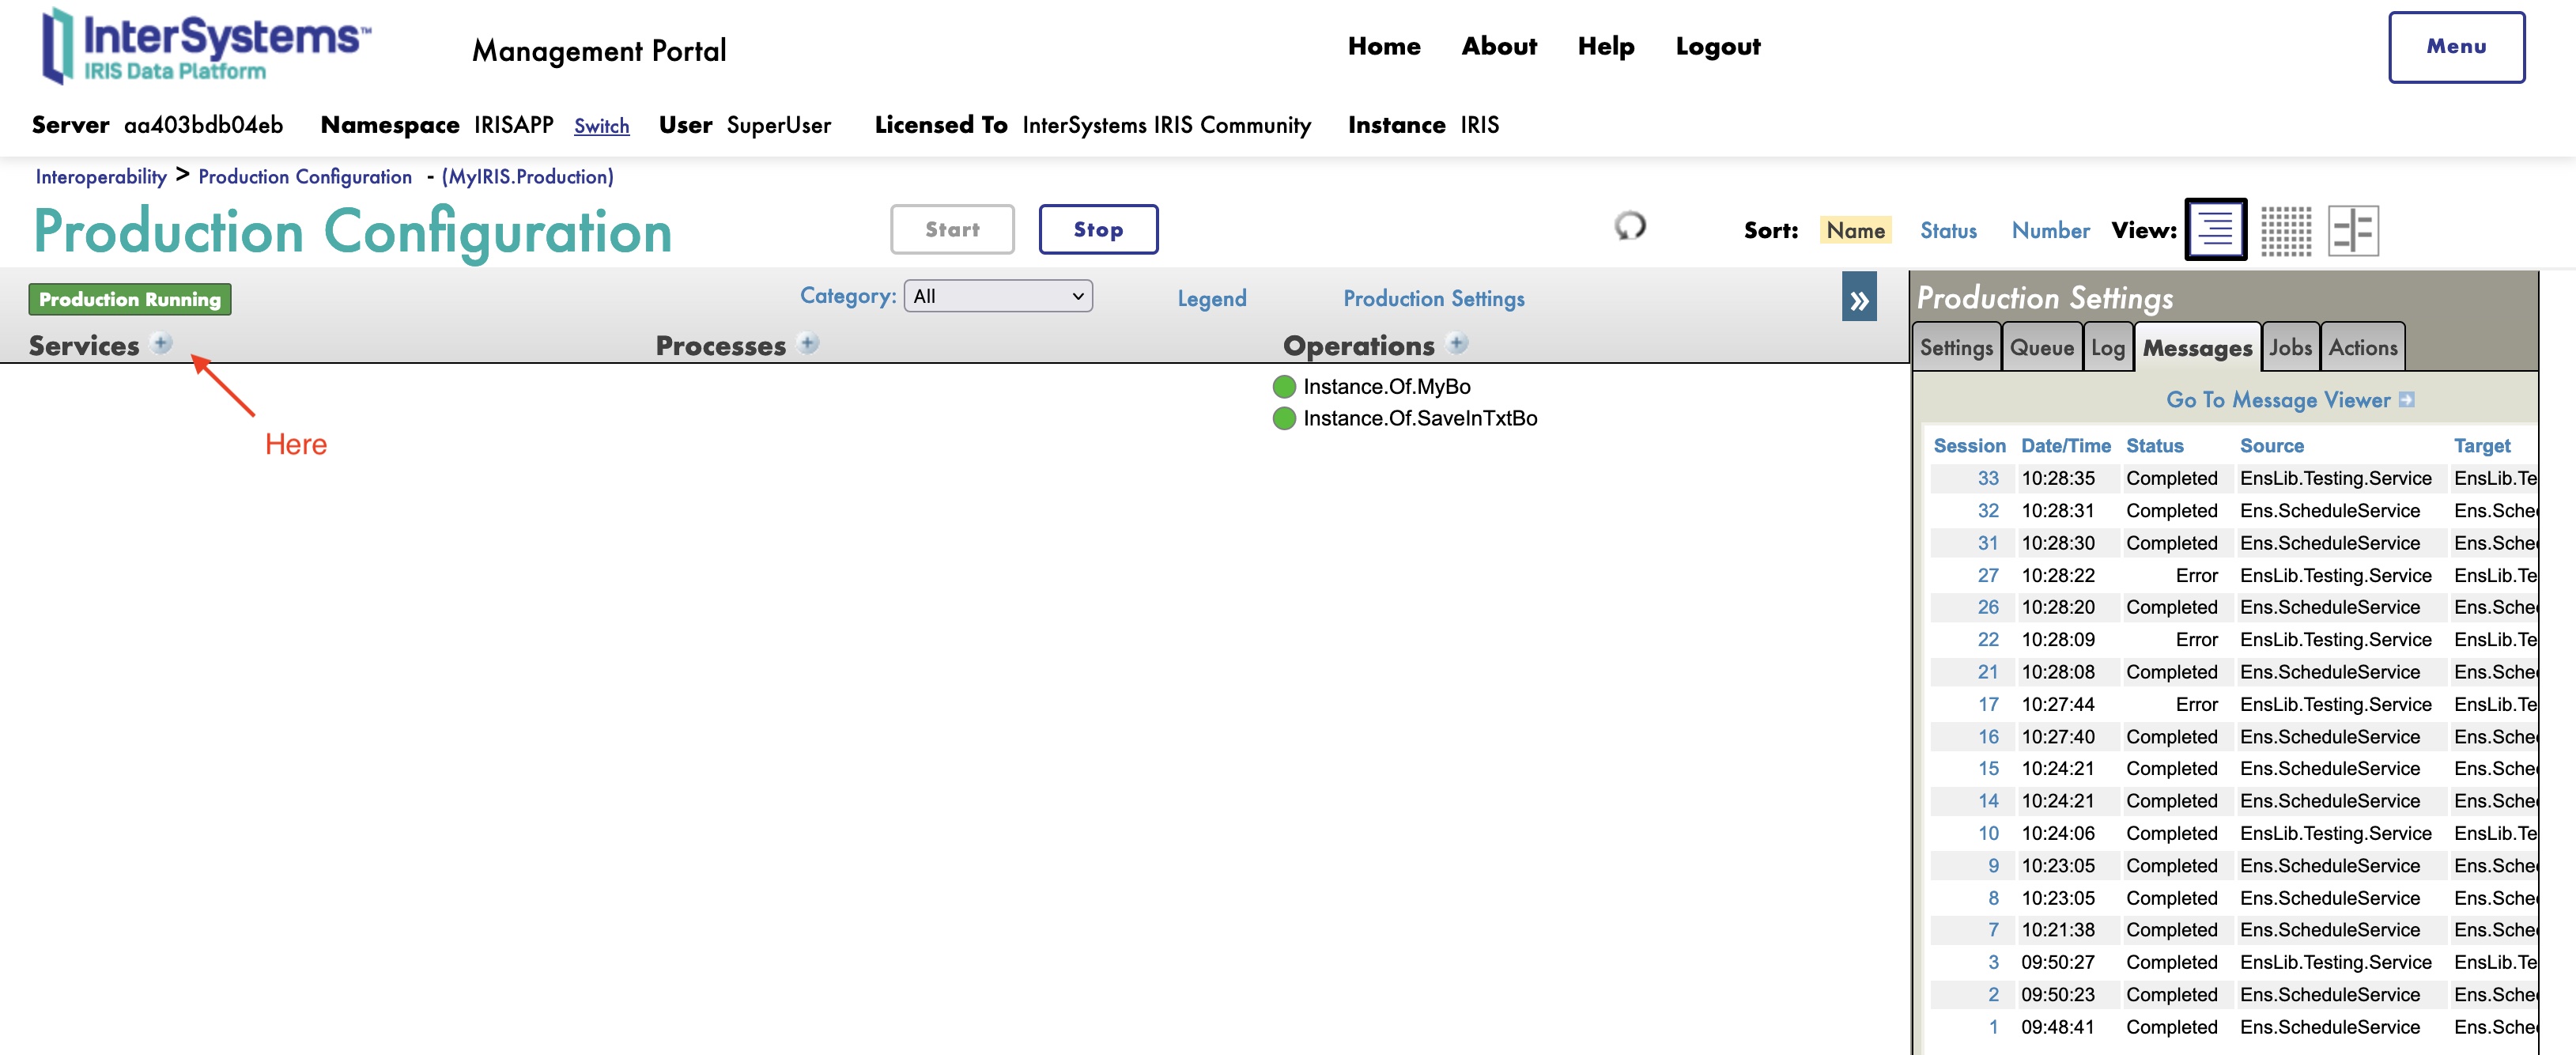Sort items by Name

tap(1854, 230)
